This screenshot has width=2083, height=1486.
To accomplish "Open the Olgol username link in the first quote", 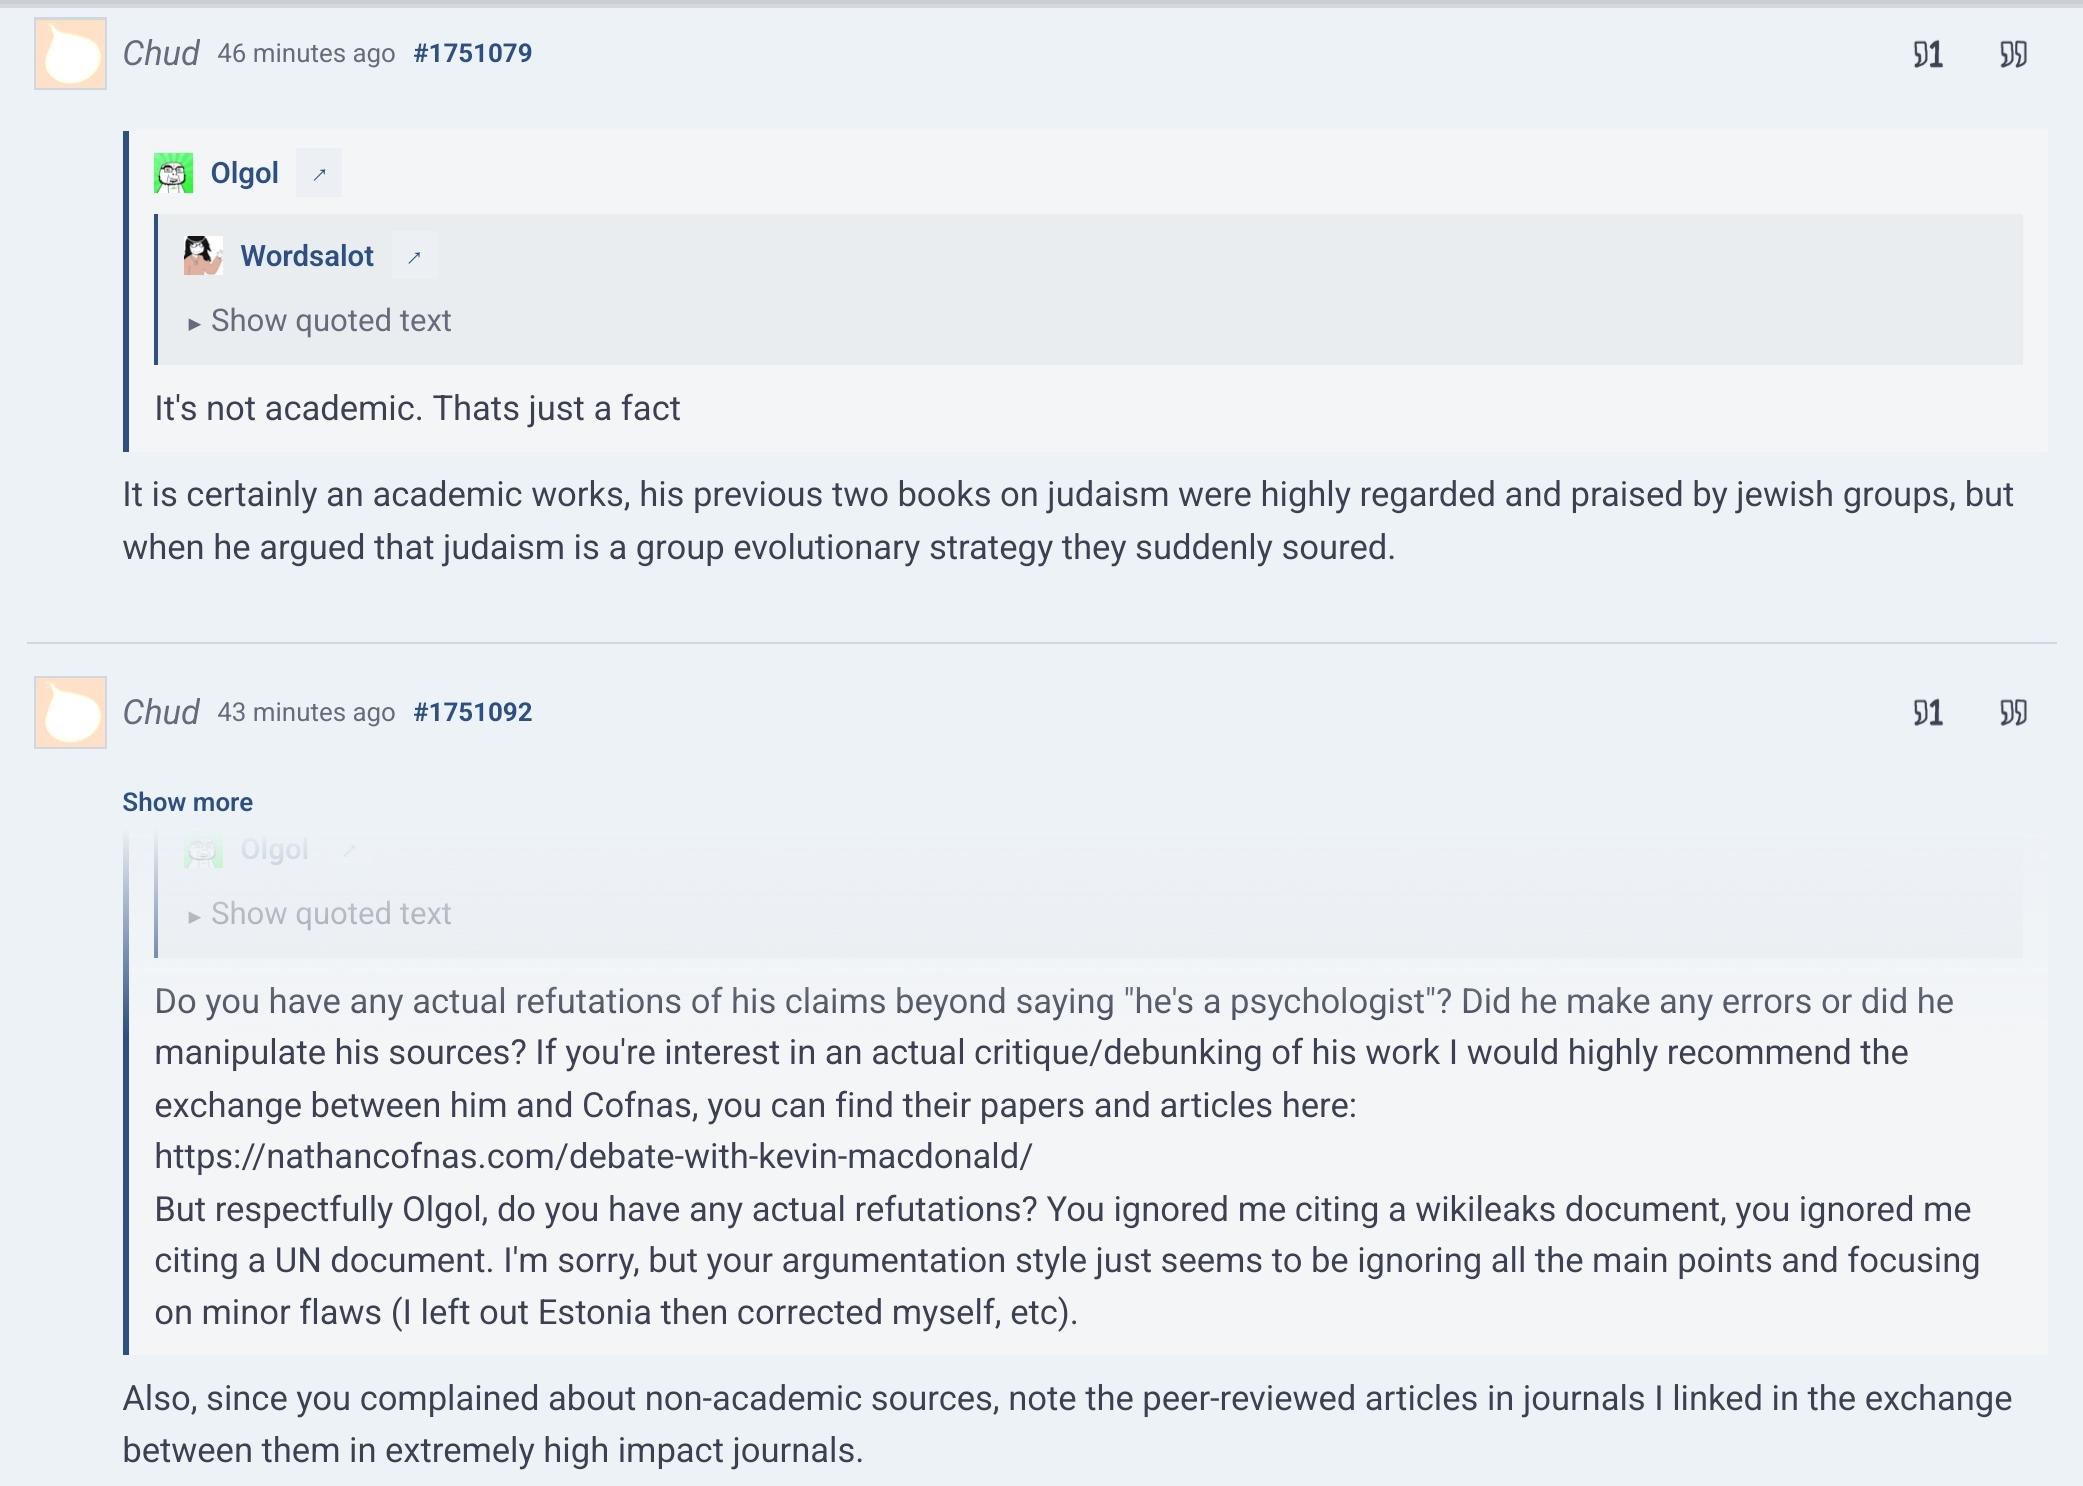I will click(x=244, y=173).
